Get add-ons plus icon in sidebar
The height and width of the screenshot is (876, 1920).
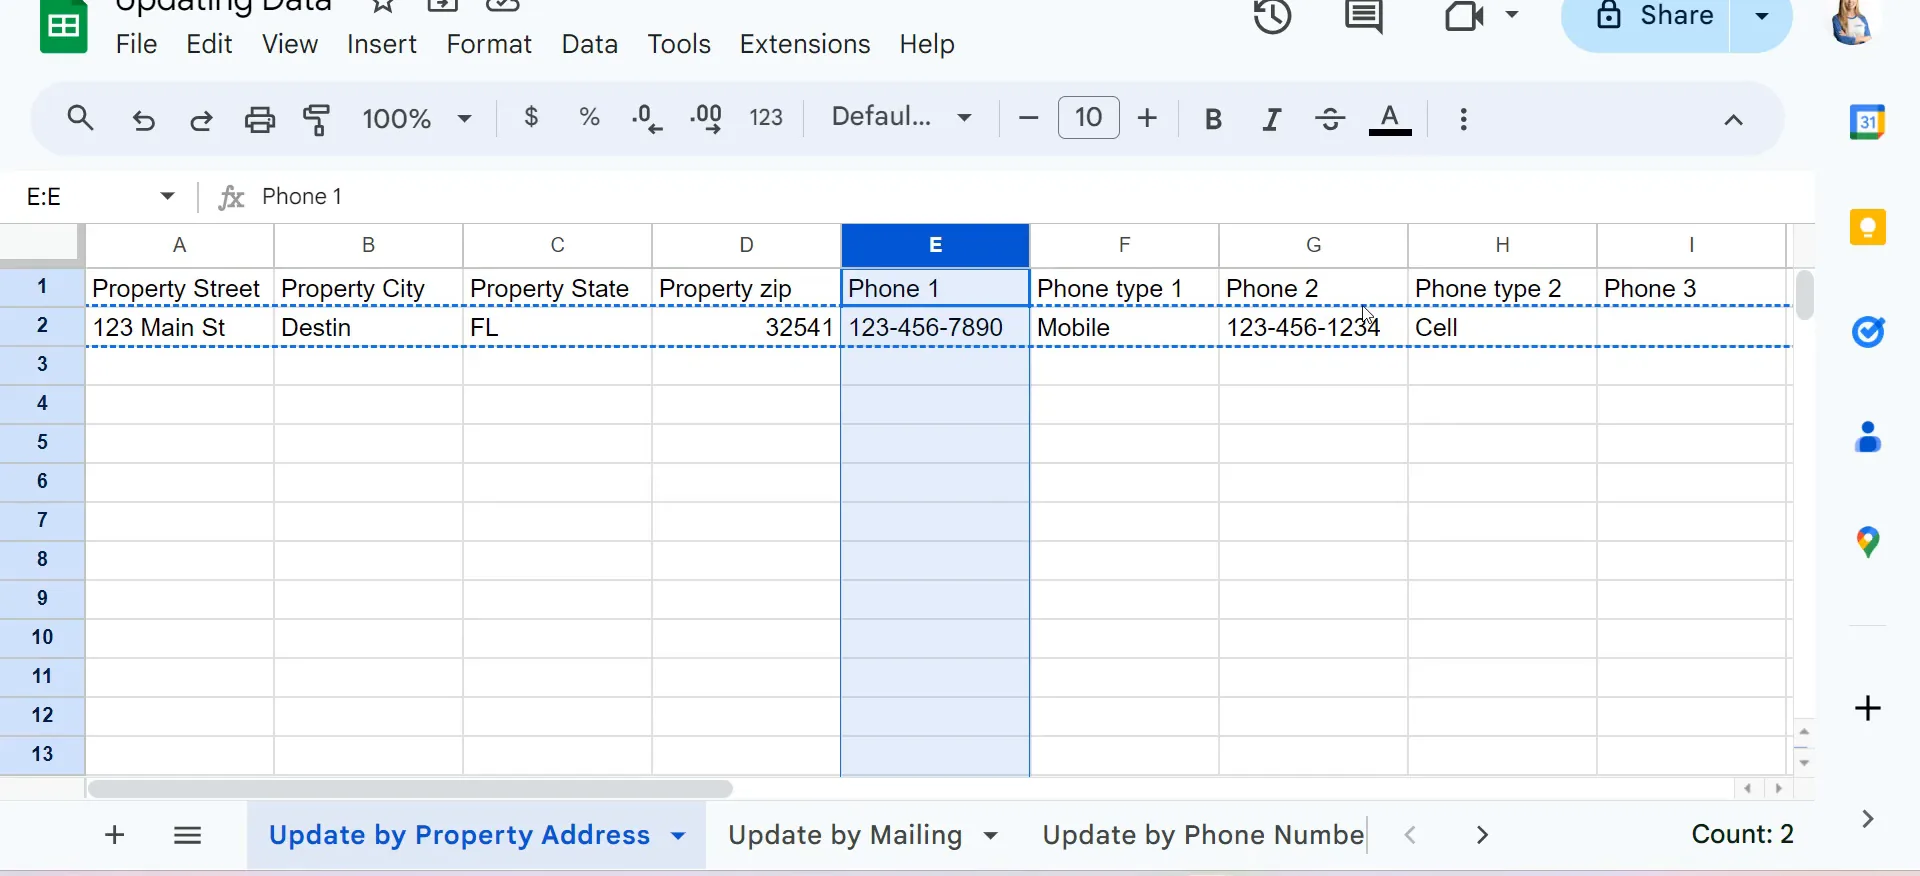tap(1868, 709)
